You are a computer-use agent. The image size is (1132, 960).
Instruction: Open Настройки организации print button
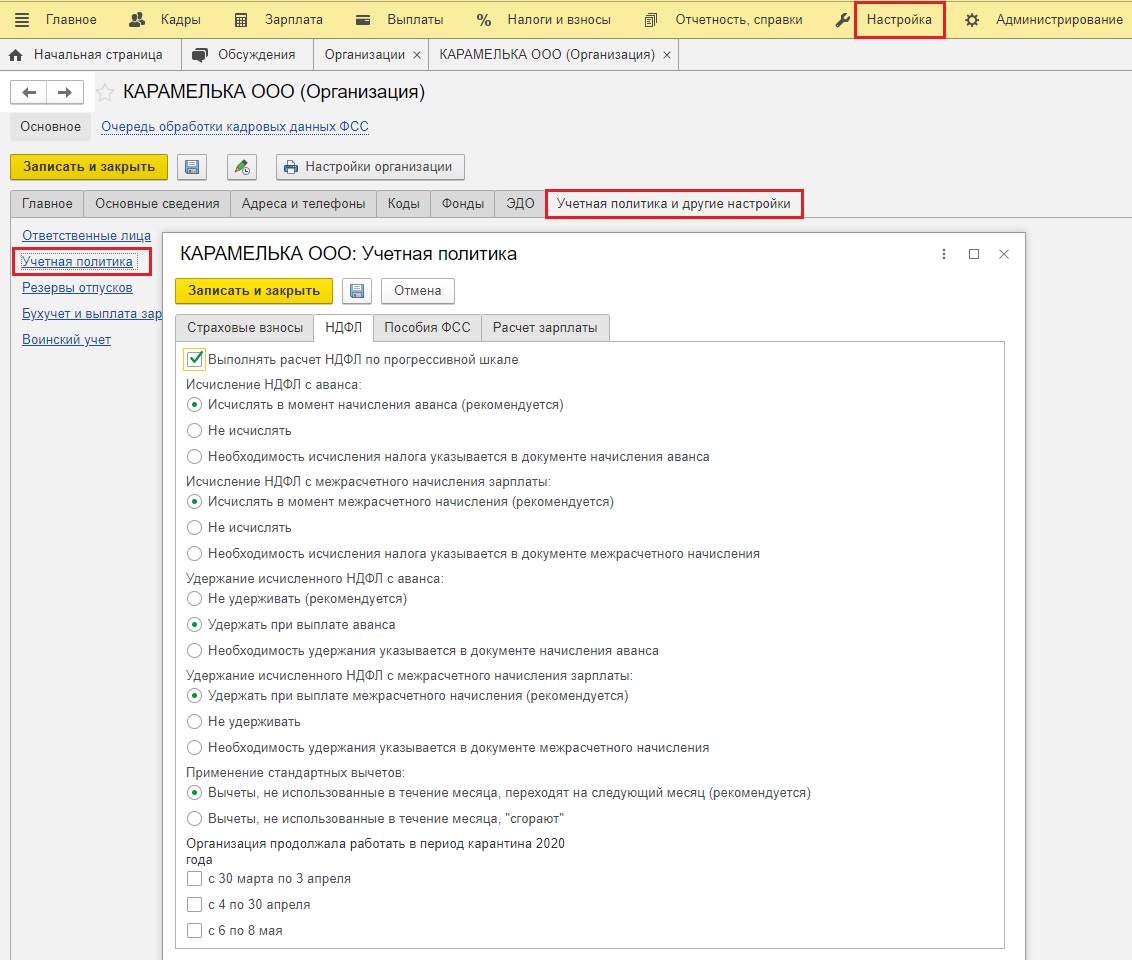[x=370, y=167]
